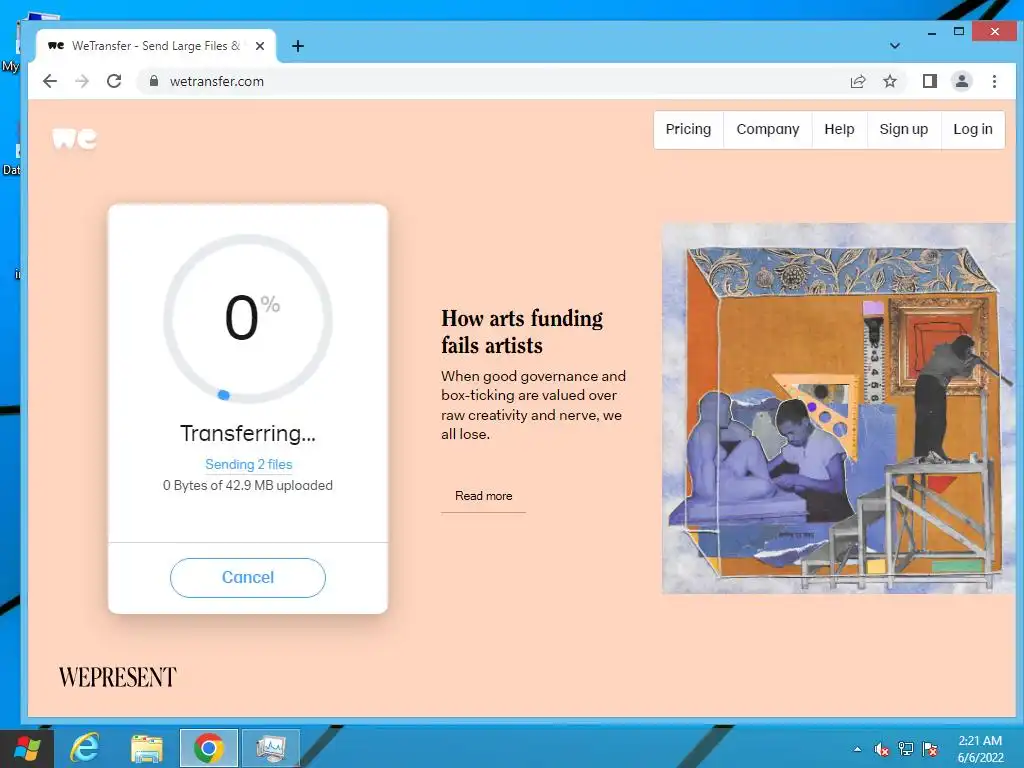Screen dimensions: 1024x768
Task: Click the share page icon in the address bar
Action: (857, 81)
